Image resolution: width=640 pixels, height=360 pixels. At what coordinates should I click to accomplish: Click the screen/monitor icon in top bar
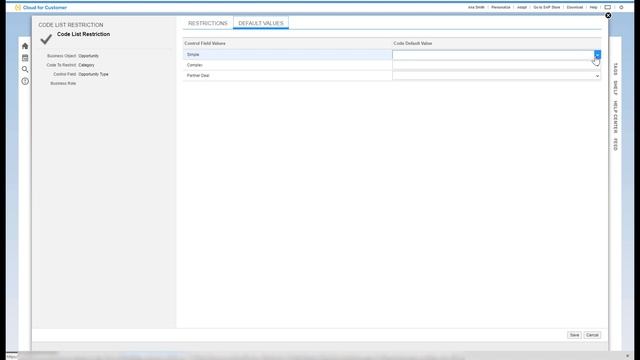click(608, 7)
